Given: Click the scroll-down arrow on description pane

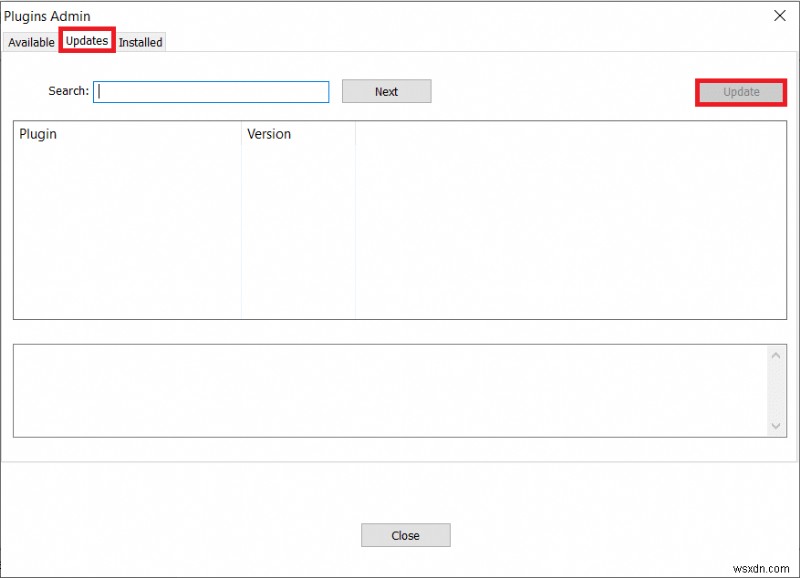Looking at the screenshot, I should coord(777,426).
